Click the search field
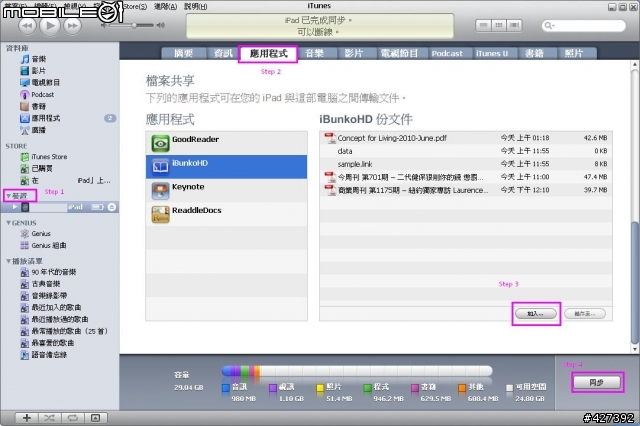 click(x=584, y=26)
